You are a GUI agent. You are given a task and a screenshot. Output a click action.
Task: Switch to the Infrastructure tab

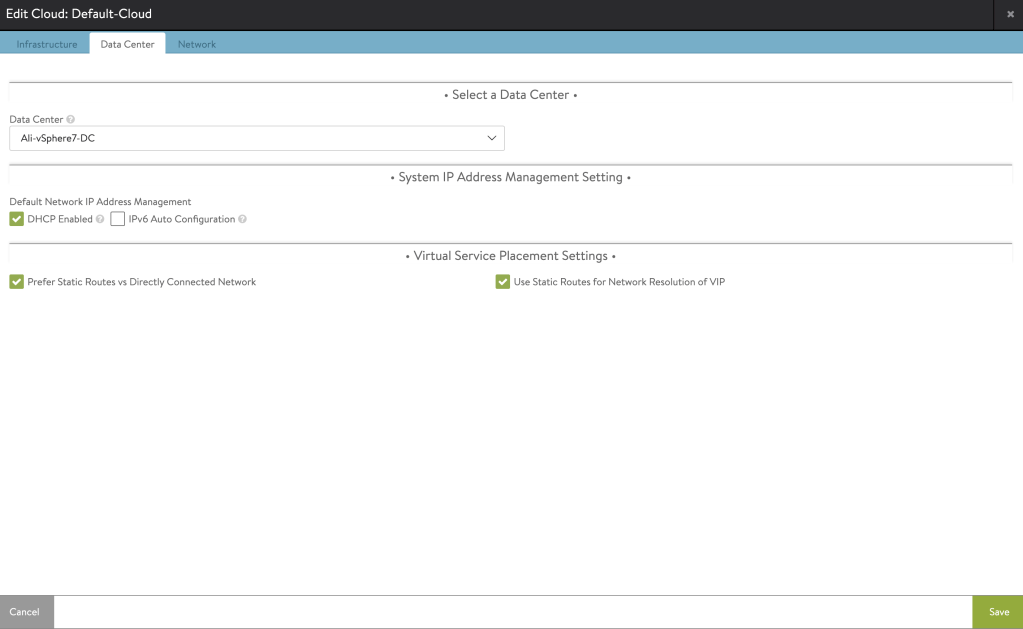click(x=47, y=44)
